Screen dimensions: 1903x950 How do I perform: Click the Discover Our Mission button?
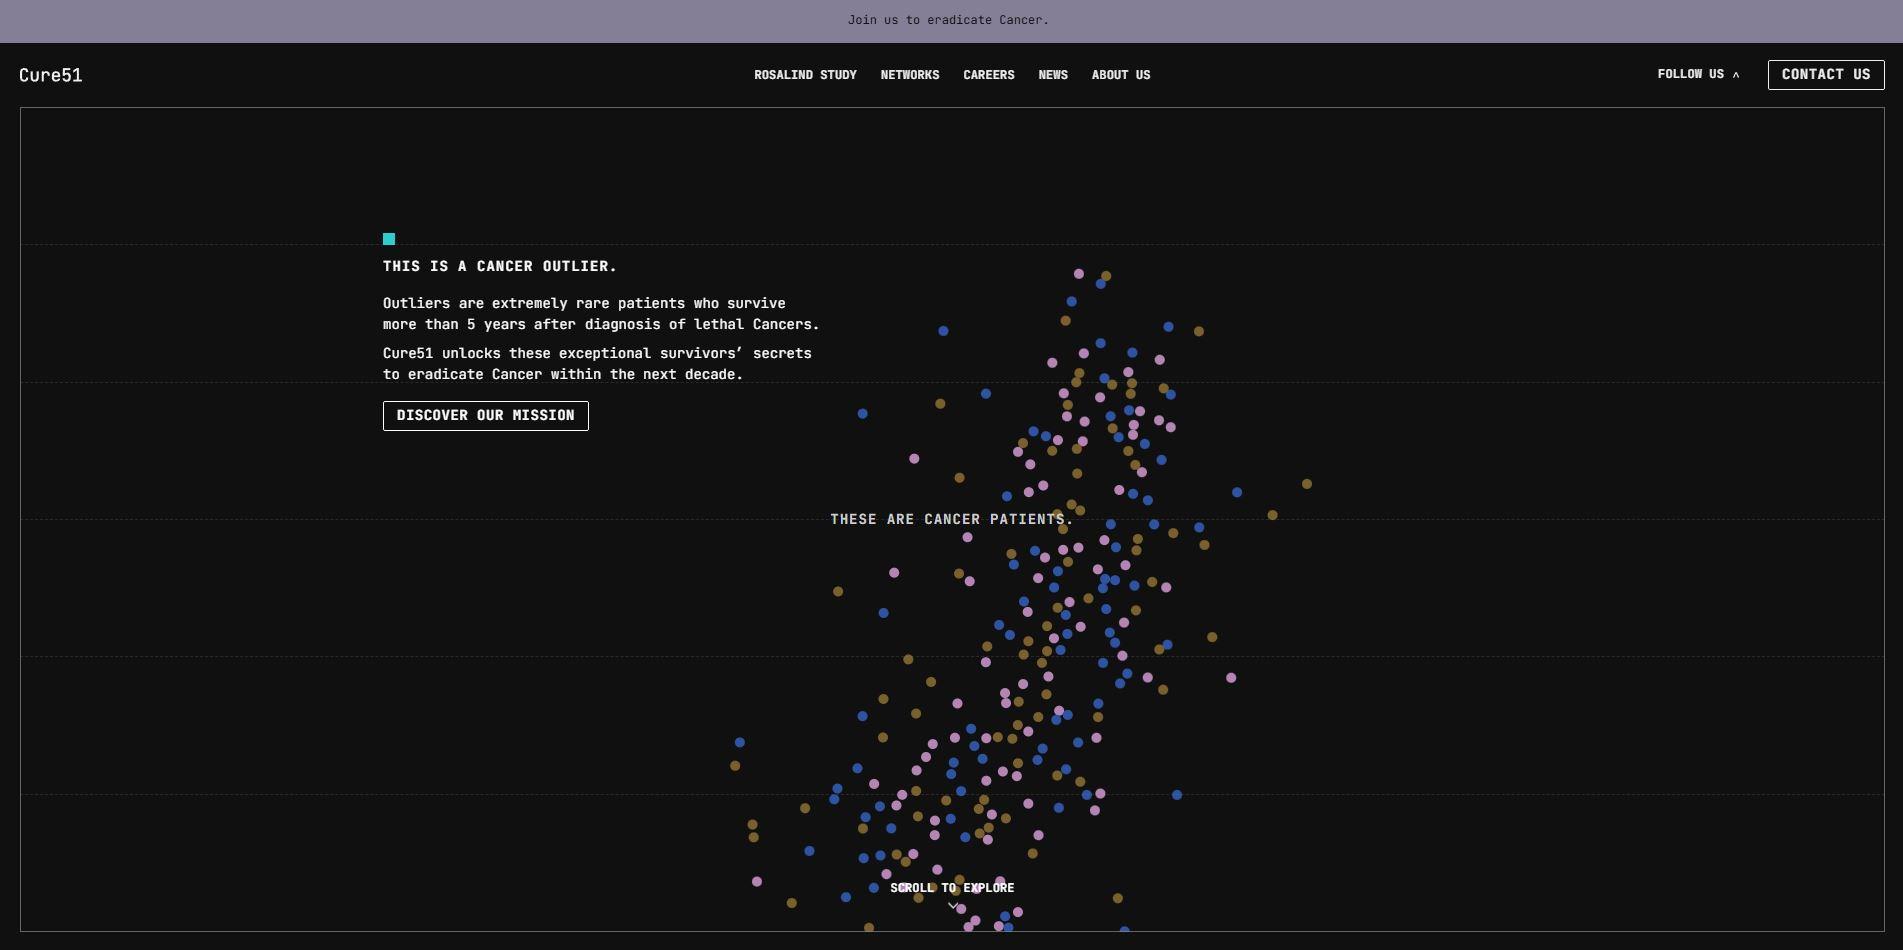coord(485,415)
